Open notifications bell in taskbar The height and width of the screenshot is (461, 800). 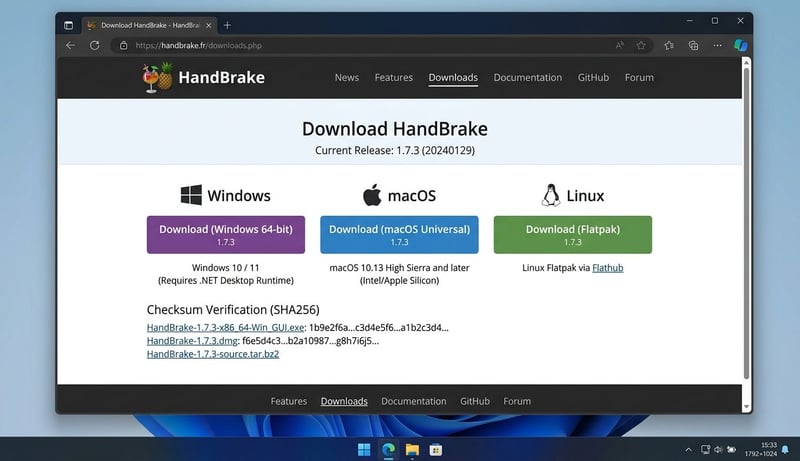pyautogui.click(x=785, y=449)
